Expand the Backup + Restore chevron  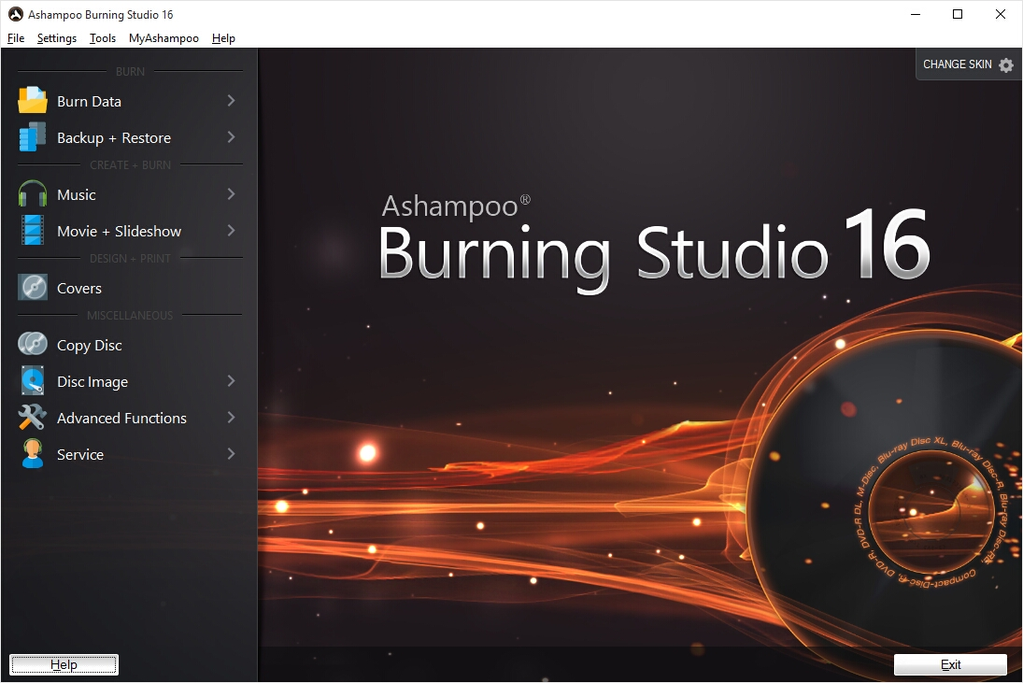[x=231, y=137]
